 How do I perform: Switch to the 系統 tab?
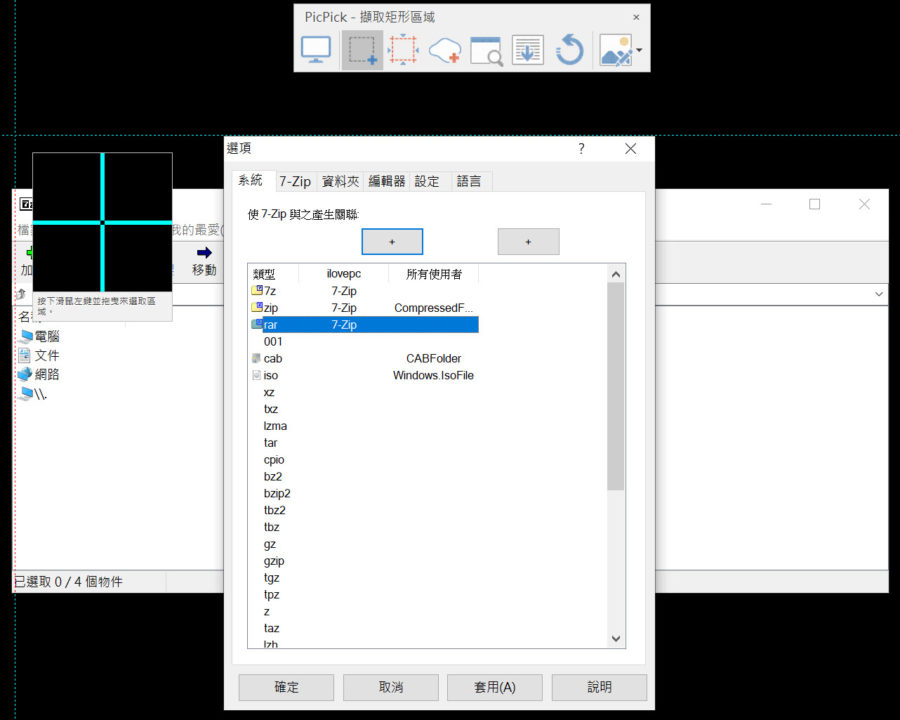pyautogui.click(x=251, y=180)
